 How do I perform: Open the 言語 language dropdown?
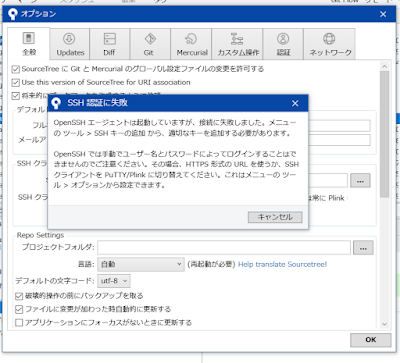pos(141,264)
